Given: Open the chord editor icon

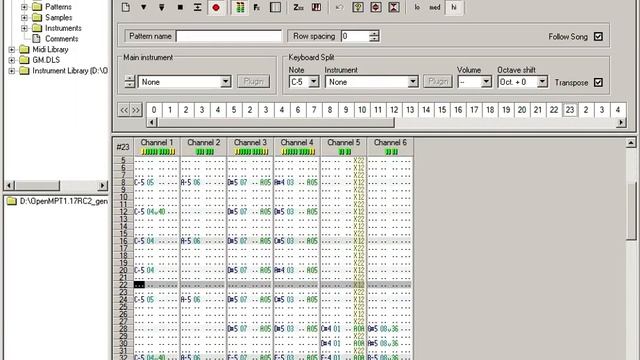Looking at the screenshot, I should [316, 7].
